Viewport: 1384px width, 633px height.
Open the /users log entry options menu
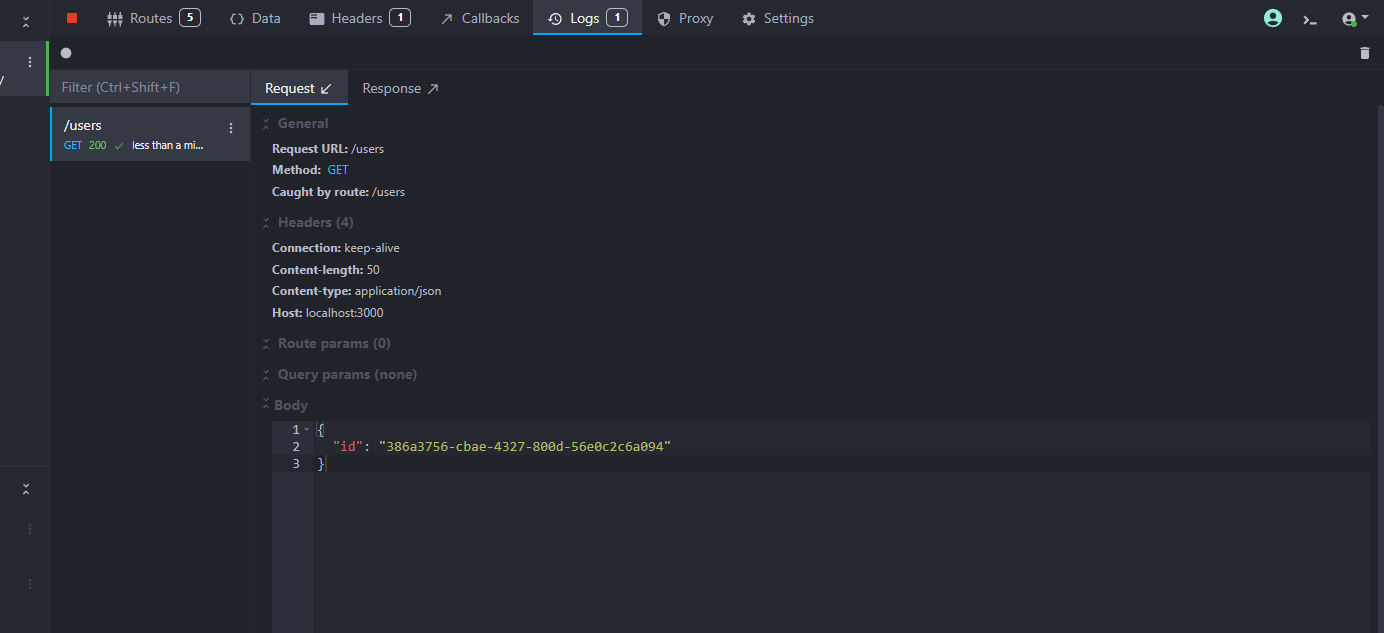pos(231,128)
